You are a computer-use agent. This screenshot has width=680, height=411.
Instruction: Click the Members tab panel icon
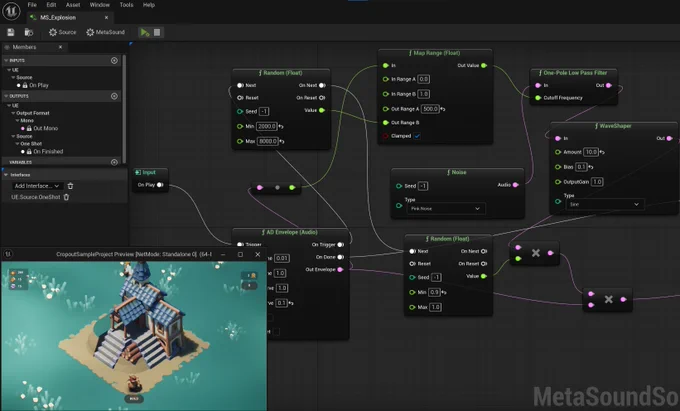(7, 47)
